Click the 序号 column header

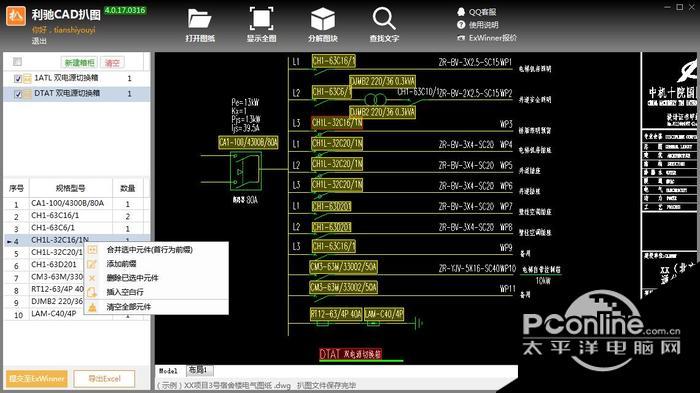(x=17, y=188)
